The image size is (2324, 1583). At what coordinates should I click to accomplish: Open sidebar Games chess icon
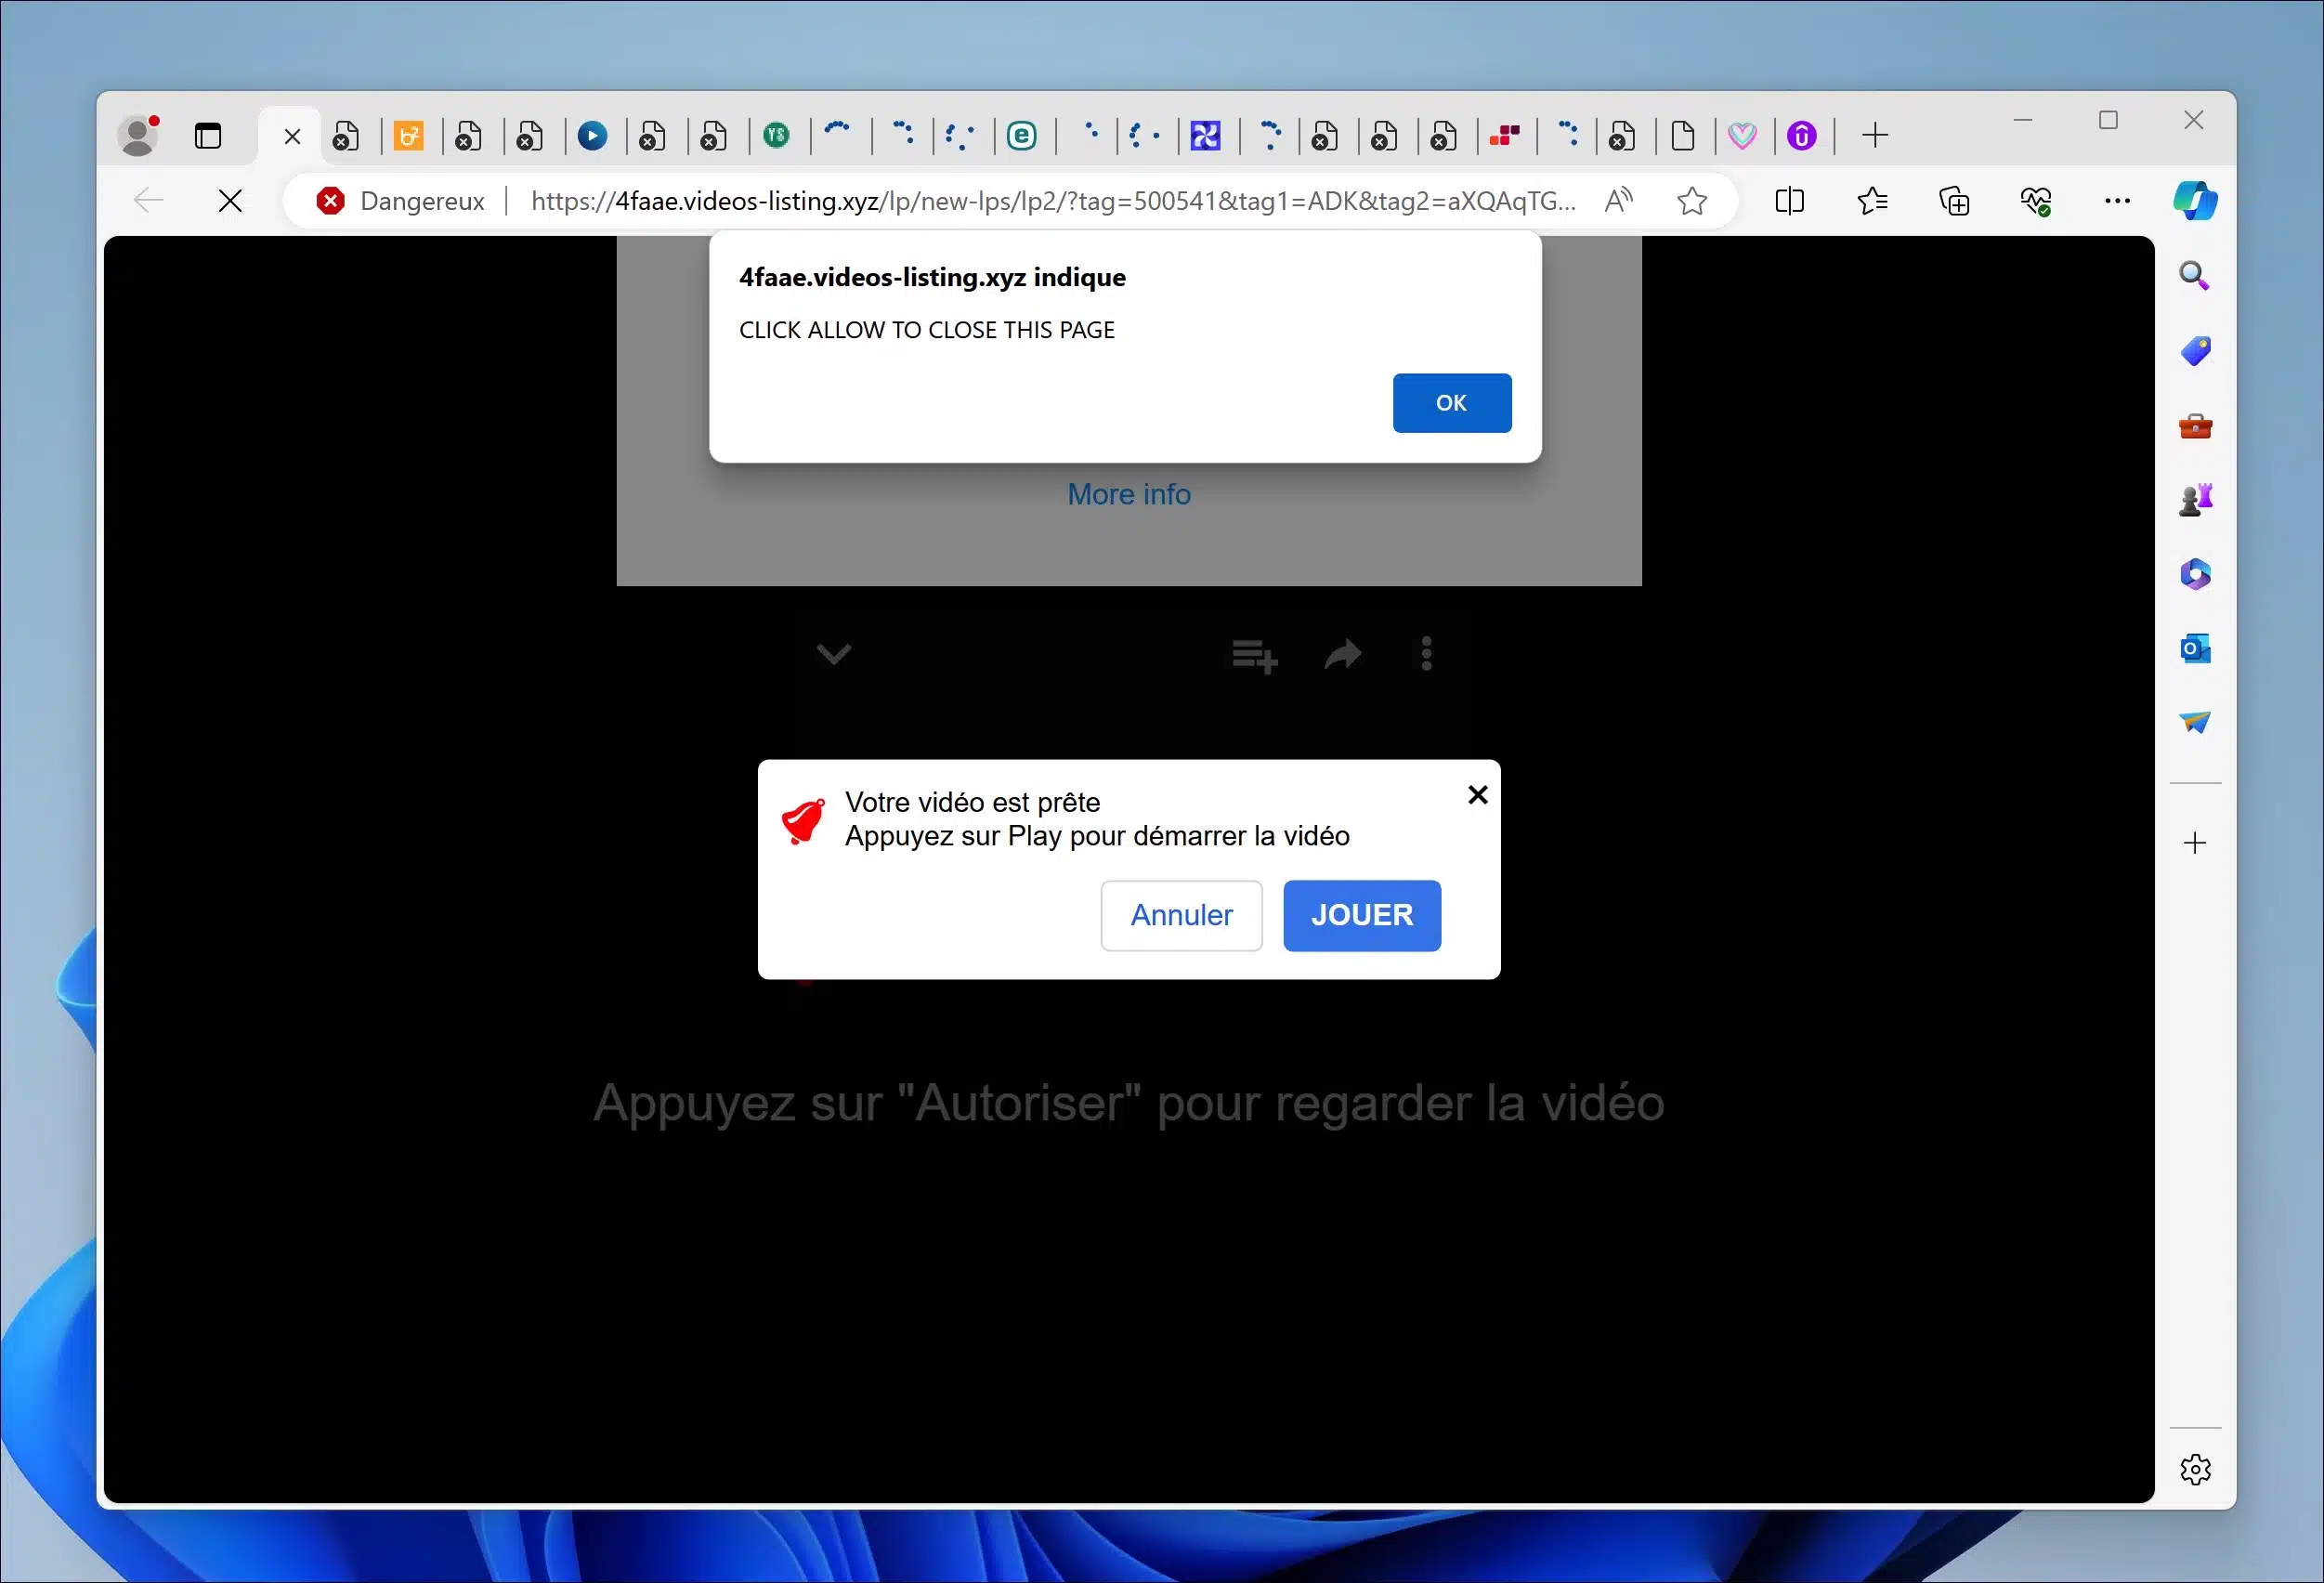(2195, 499)
